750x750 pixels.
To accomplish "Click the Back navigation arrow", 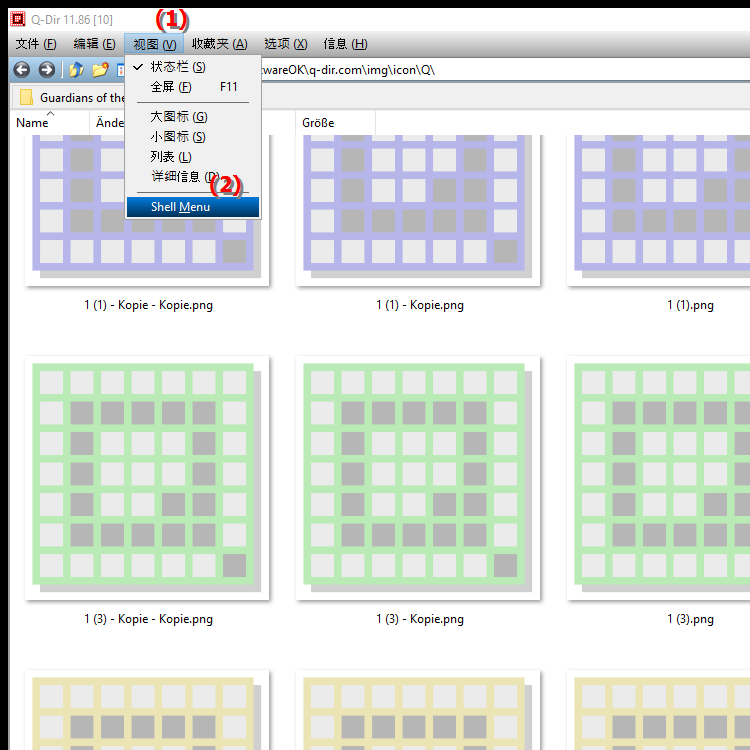I will click(21, 70).
